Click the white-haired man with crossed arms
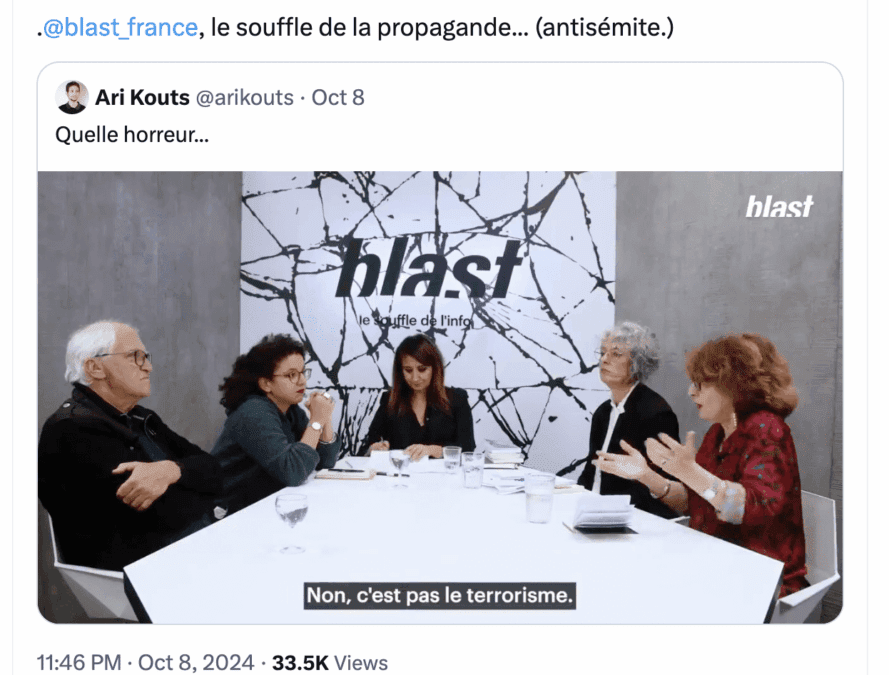Image resolution: width=889 pixels, height=675 pixels. 113,442
